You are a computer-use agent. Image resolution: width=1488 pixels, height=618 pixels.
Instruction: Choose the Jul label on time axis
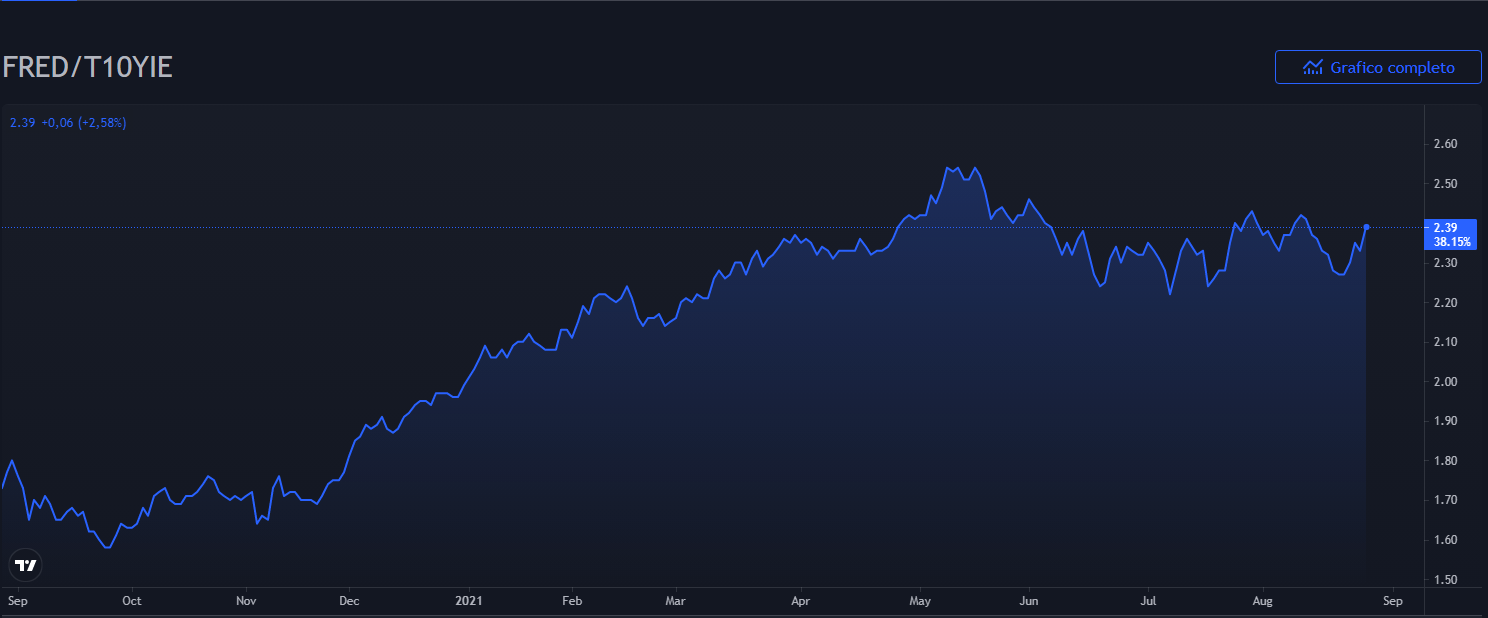coord(1148,601)
